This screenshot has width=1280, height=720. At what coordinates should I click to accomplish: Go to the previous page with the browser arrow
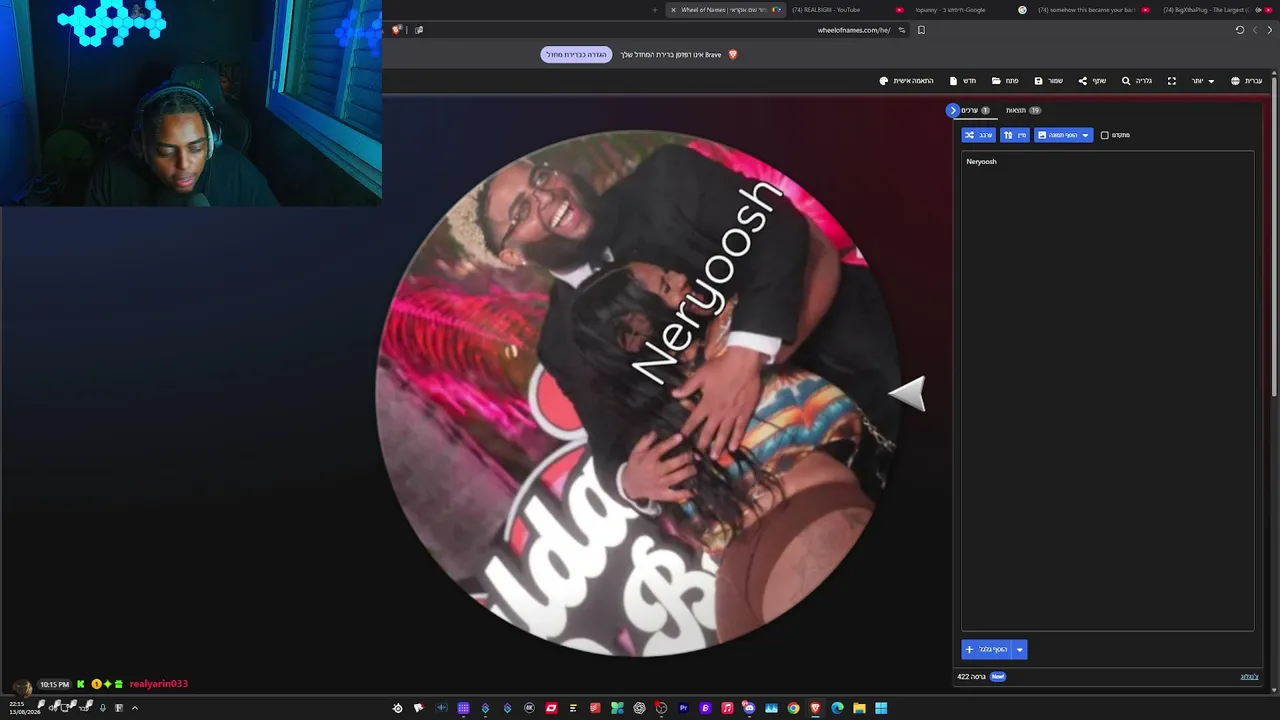[1270, 30]
